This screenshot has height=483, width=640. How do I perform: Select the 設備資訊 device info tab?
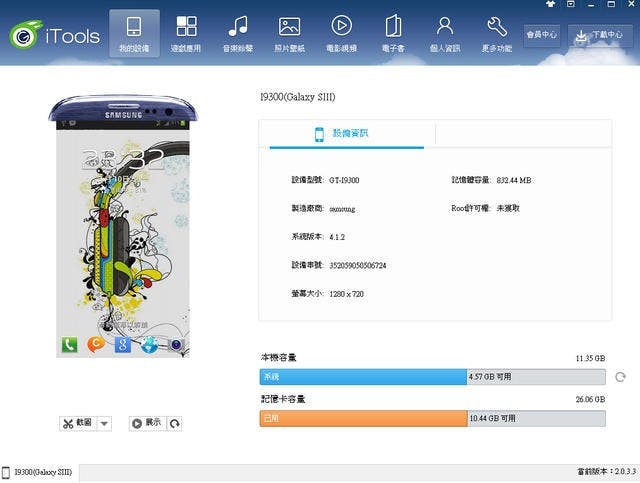341,133
